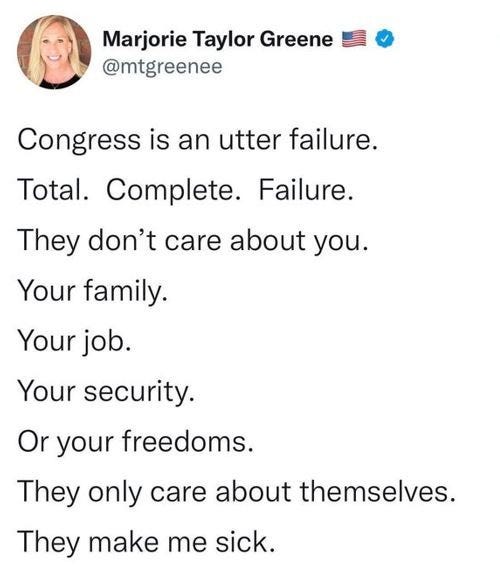Click the line 'They don't care about you.'
Screen dimensions: 500x585
pos(193,241)
